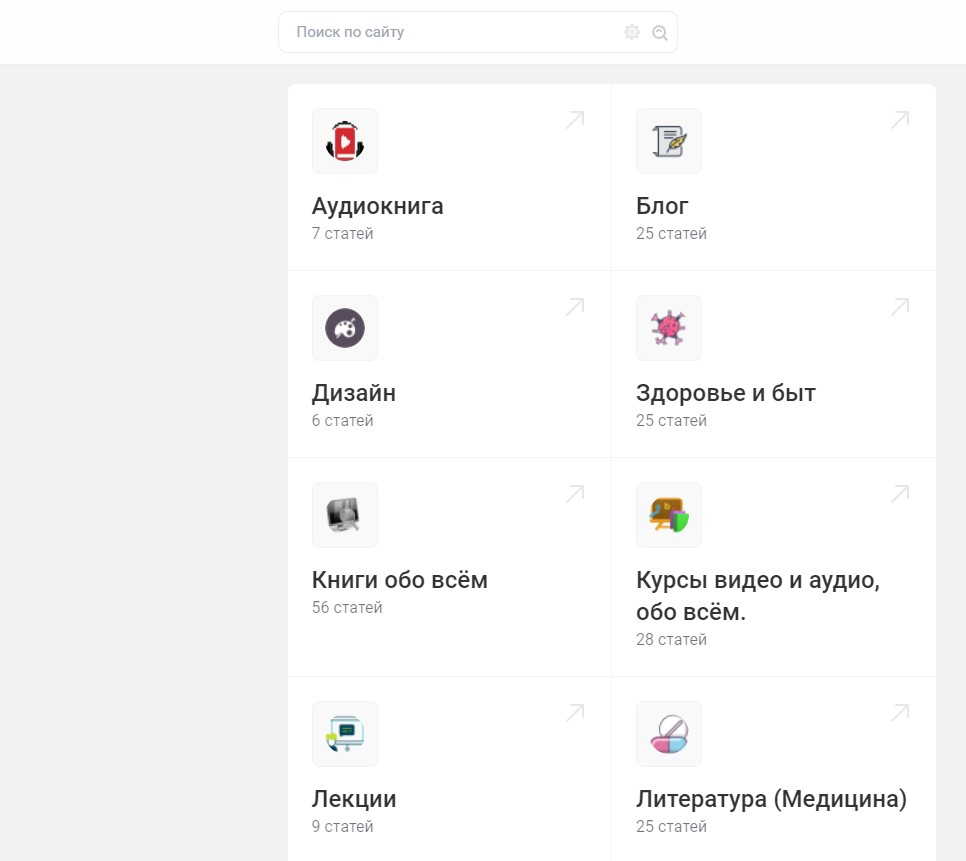Click the magnifier search icon
This screenshot has width=966, height=861.
click(x=660, y=33)
